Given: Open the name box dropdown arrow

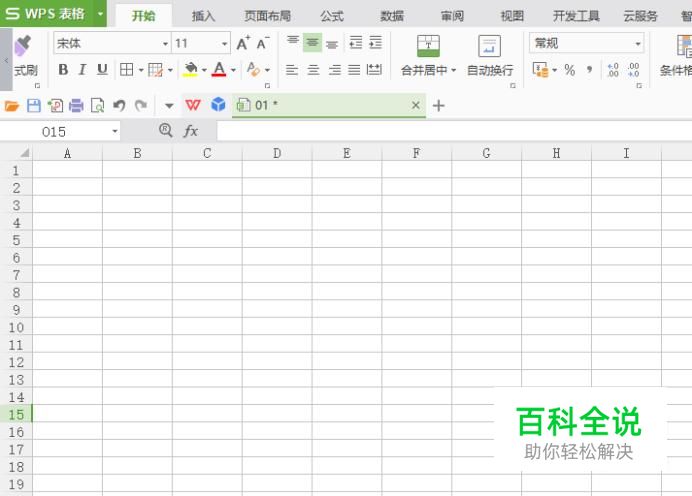Looking at the screenshot, I should [x=115, y=131].
